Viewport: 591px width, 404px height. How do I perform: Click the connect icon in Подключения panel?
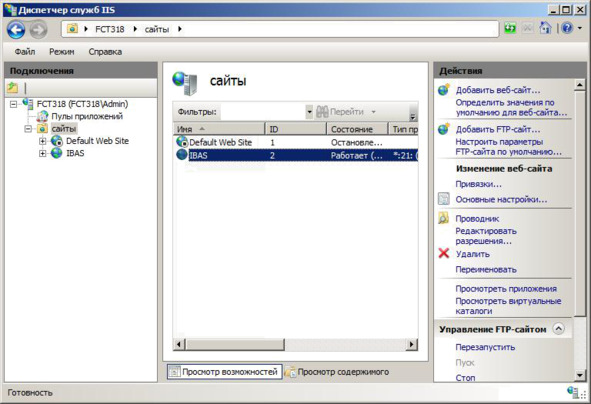(x=12, y=88)
